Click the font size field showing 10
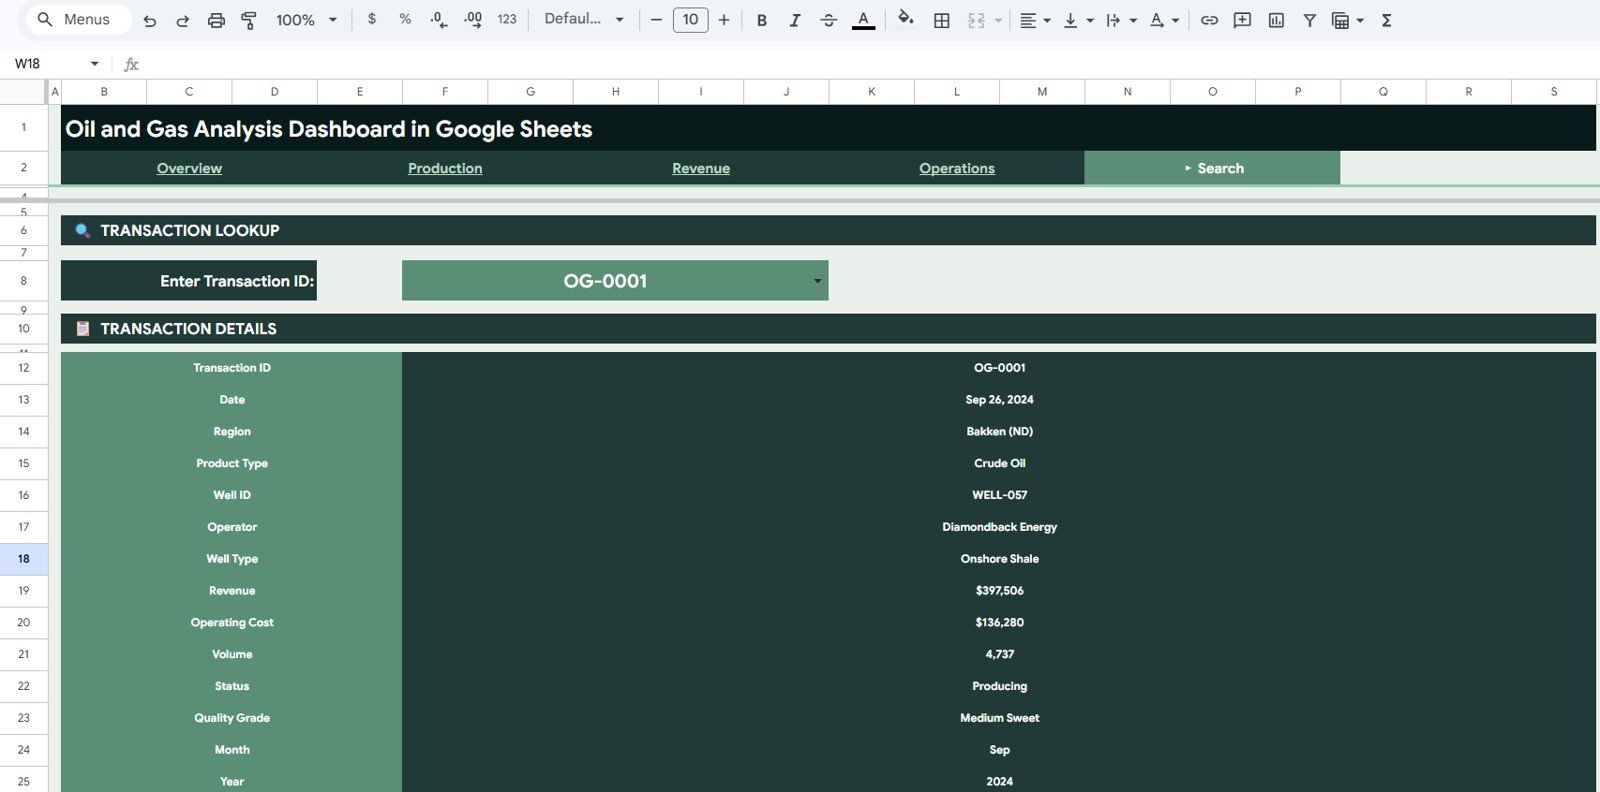This screenshot has height=792, width=1600. (x=691, y=20)
